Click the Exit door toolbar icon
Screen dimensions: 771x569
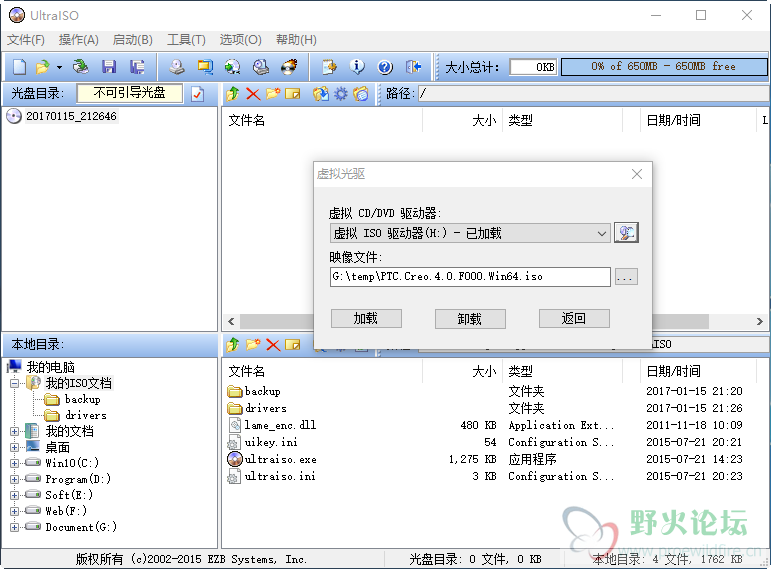point(414,66)
